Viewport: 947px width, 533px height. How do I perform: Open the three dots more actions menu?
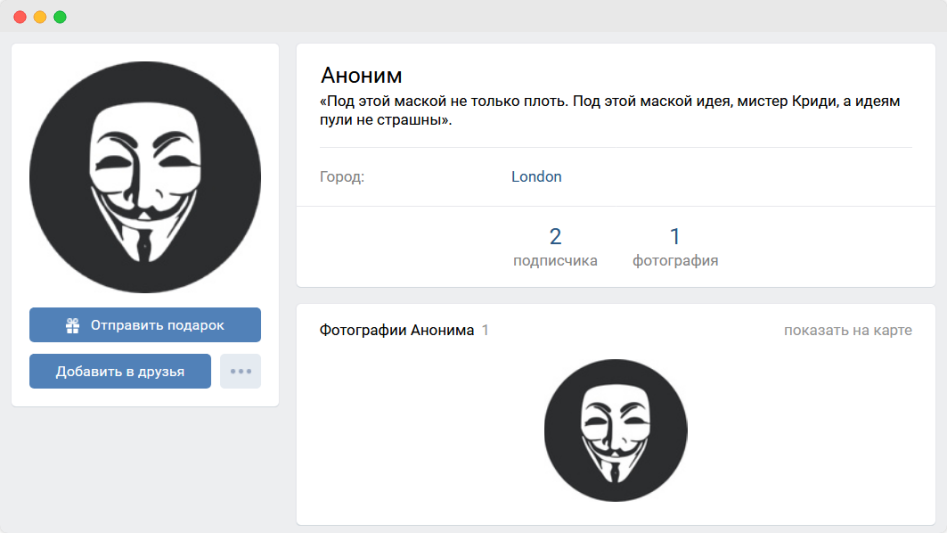pyautogui.click(x=240, y=371)
